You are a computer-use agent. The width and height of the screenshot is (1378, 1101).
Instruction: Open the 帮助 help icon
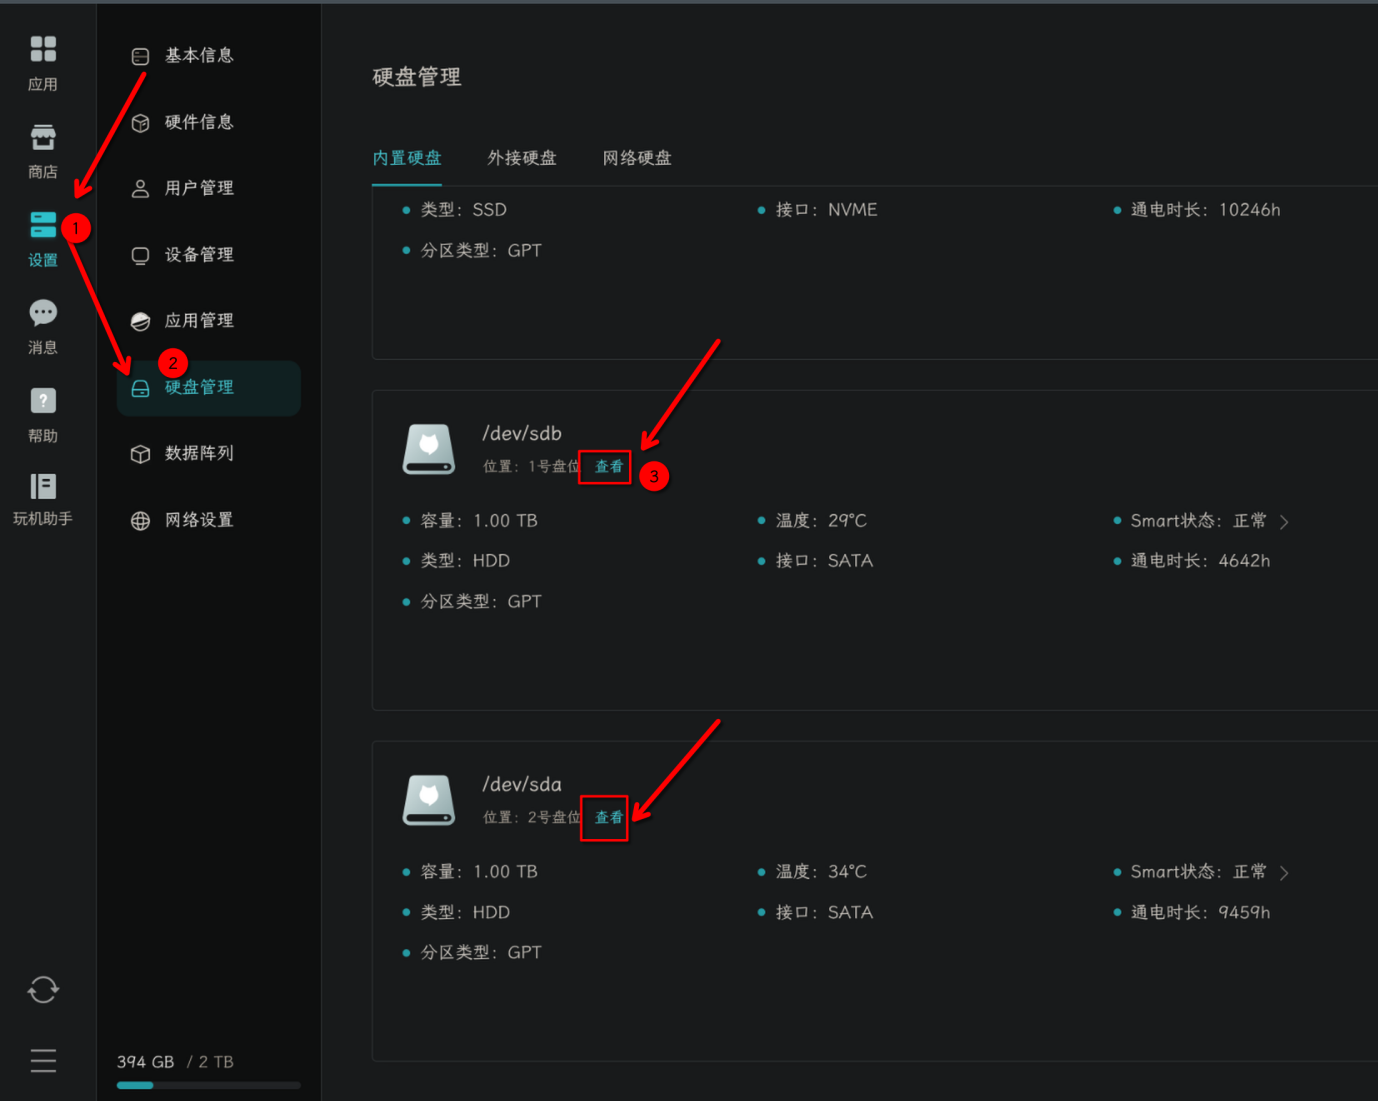(x=43, y=401)
